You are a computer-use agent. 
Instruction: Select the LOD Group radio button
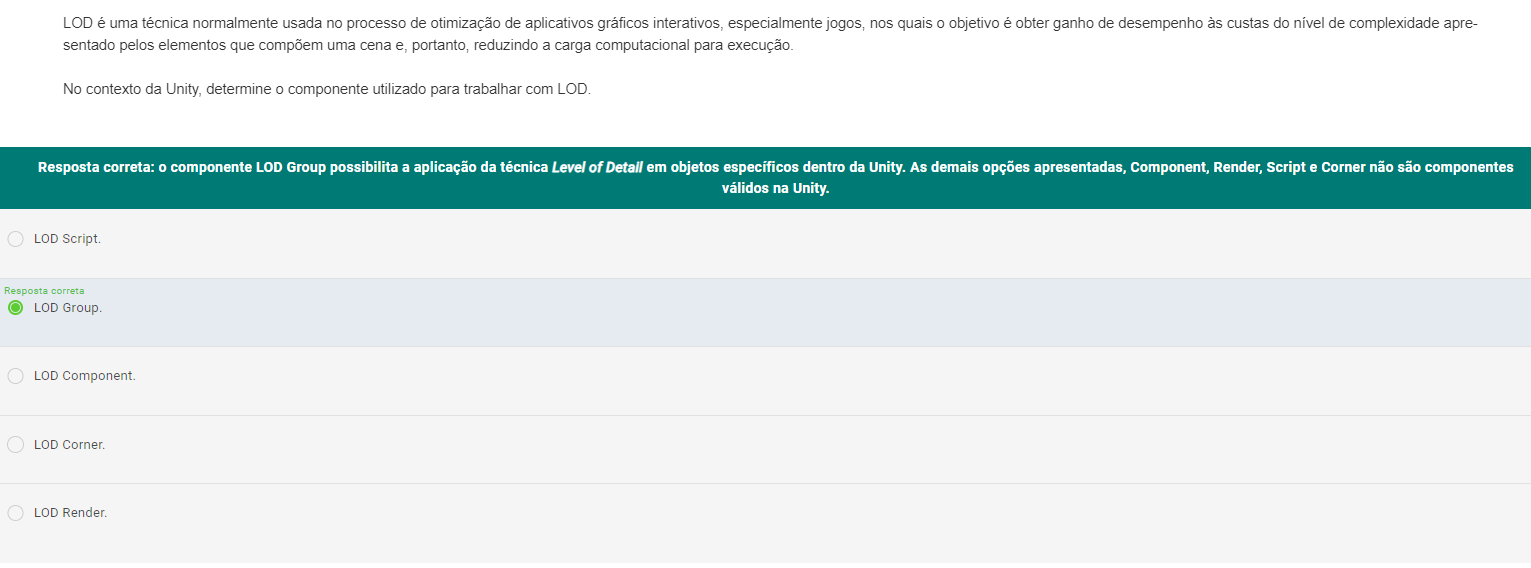tap(15, 308)
